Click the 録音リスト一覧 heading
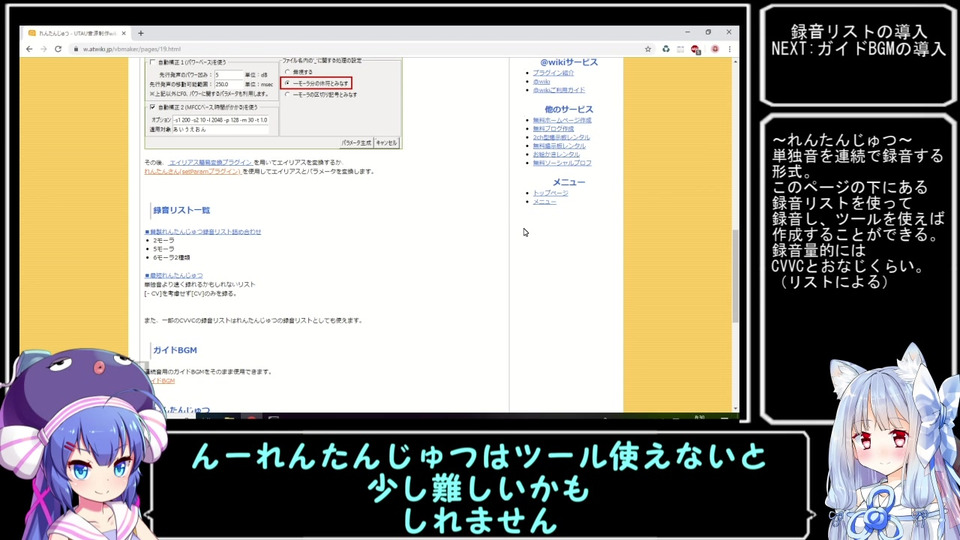Image resolution: width=960 pixels, height=540 pixels. 181,210
